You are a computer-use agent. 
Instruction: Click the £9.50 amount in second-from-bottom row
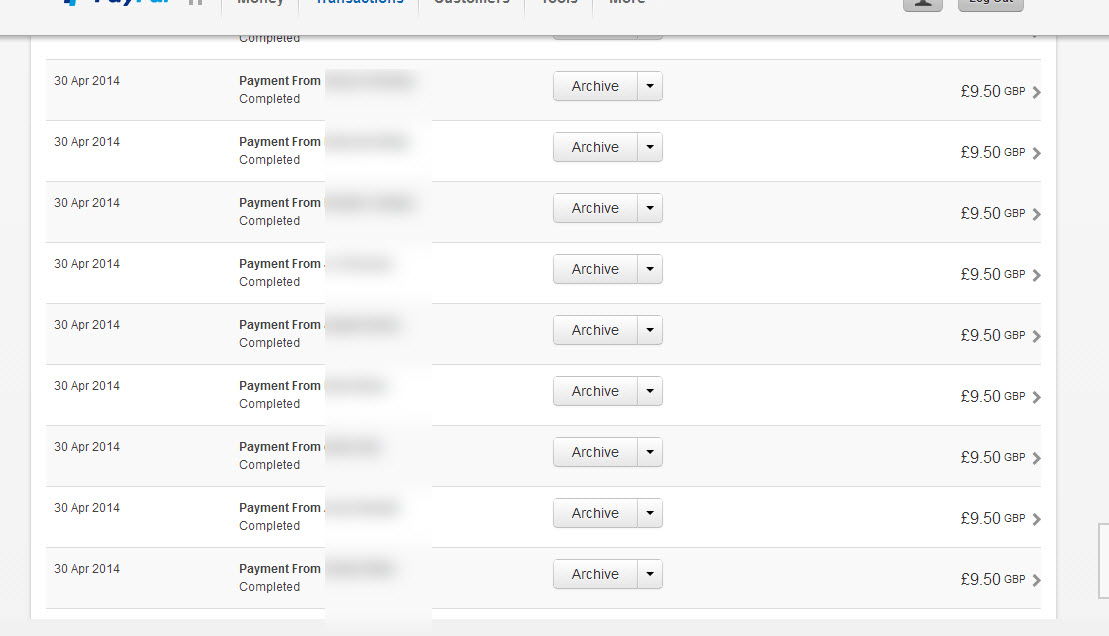[x=980, y=519]
